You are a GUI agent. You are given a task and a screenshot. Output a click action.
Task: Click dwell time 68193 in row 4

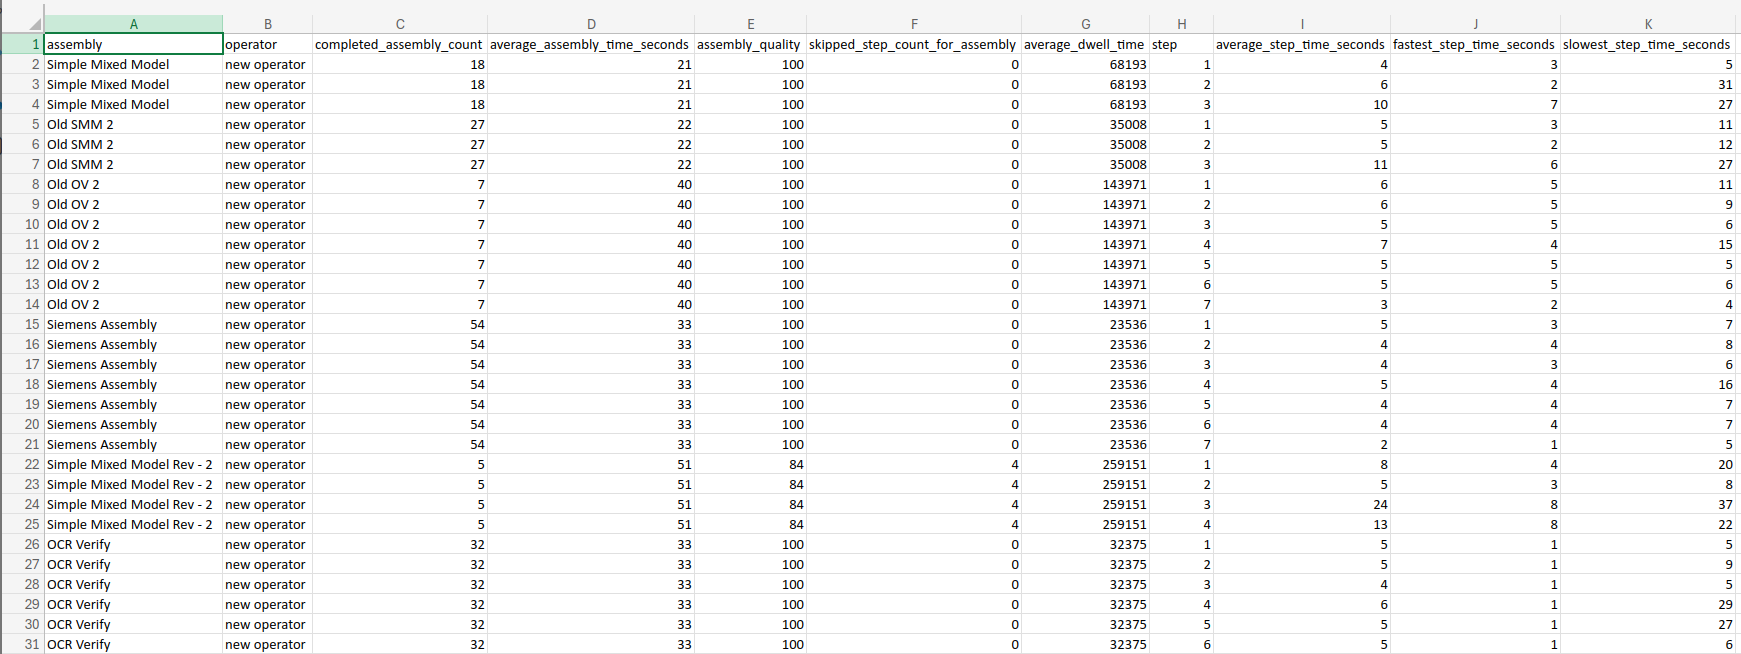1128,104
